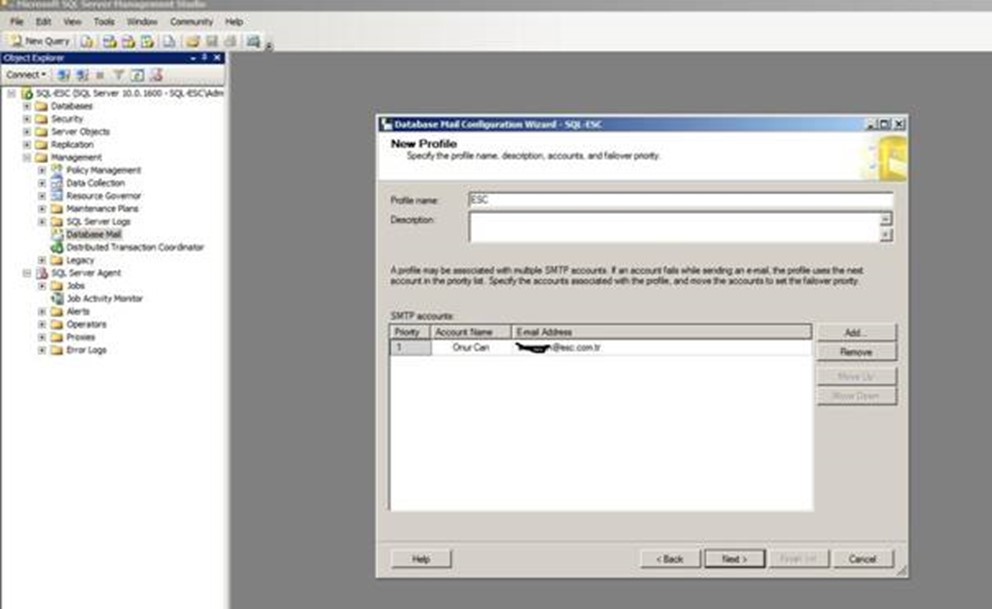Collapse the Management folder
The height and width of the screenshot is (609, 992).
pos(27,157)
